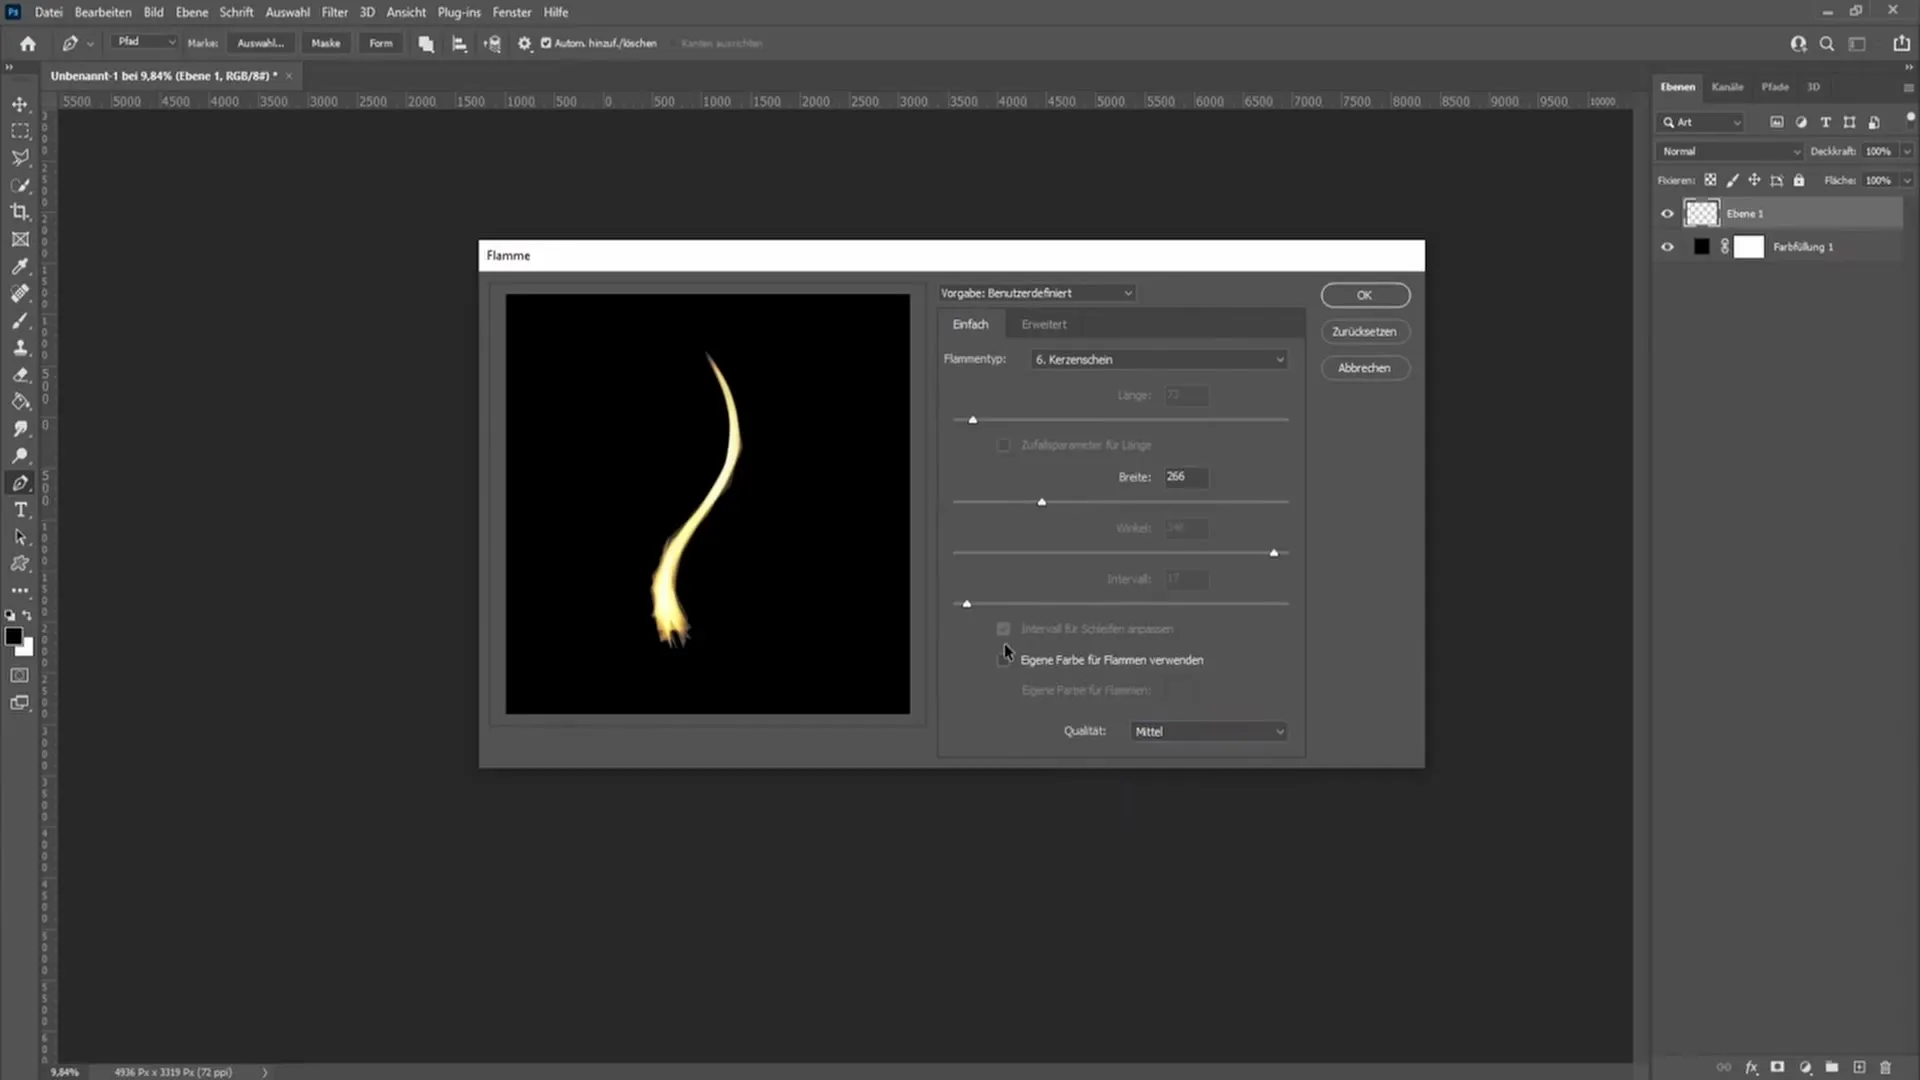Click the Breite value input field

[x=1185, y=477]
